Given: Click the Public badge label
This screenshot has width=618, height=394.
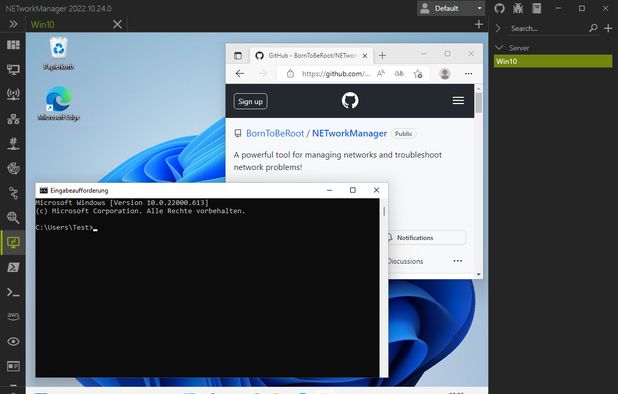Looking at the screenshot, I should [x=404, y=134].
